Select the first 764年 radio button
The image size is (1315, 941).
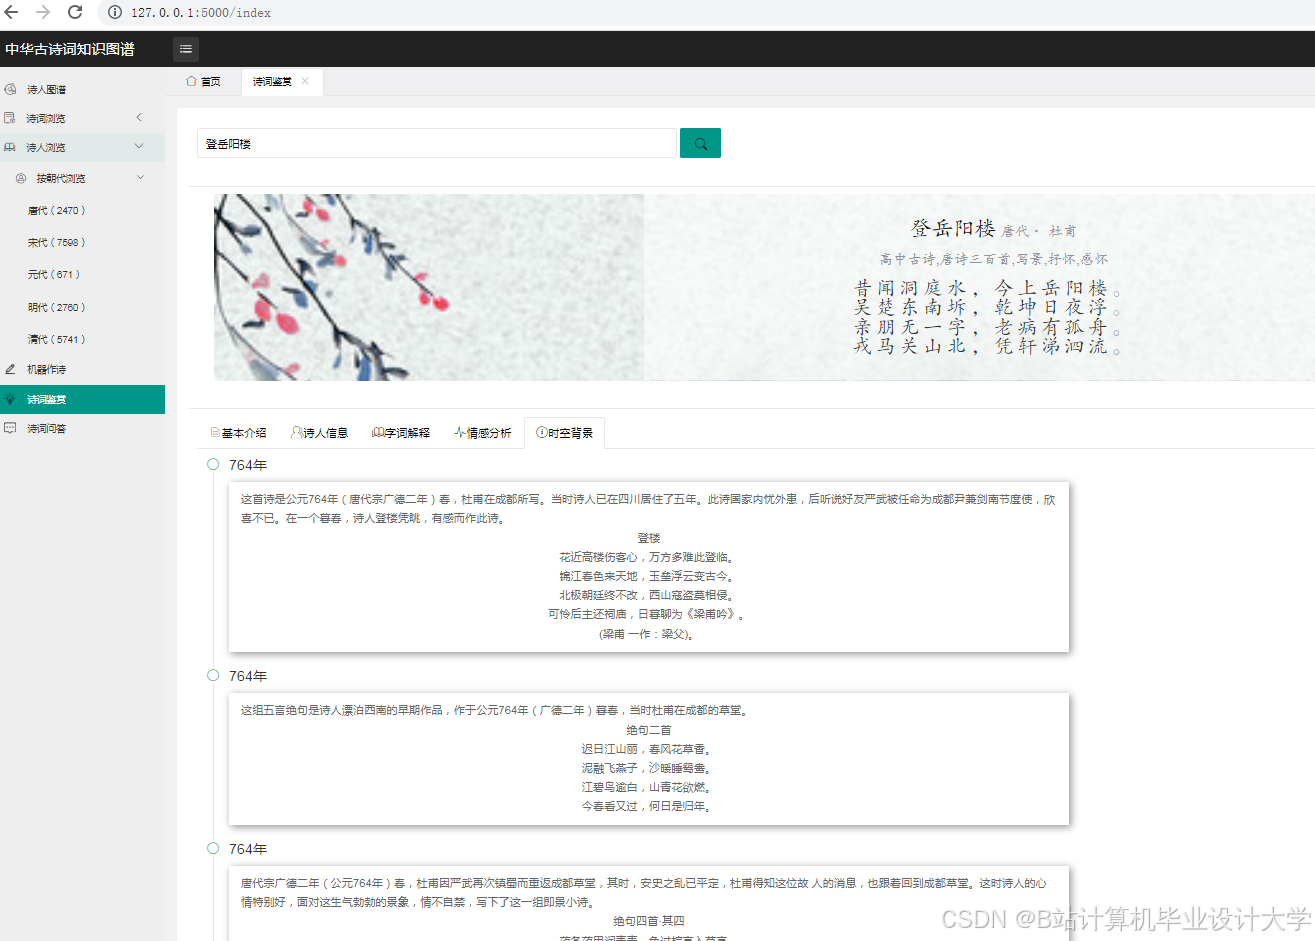[x=212, y=464]
